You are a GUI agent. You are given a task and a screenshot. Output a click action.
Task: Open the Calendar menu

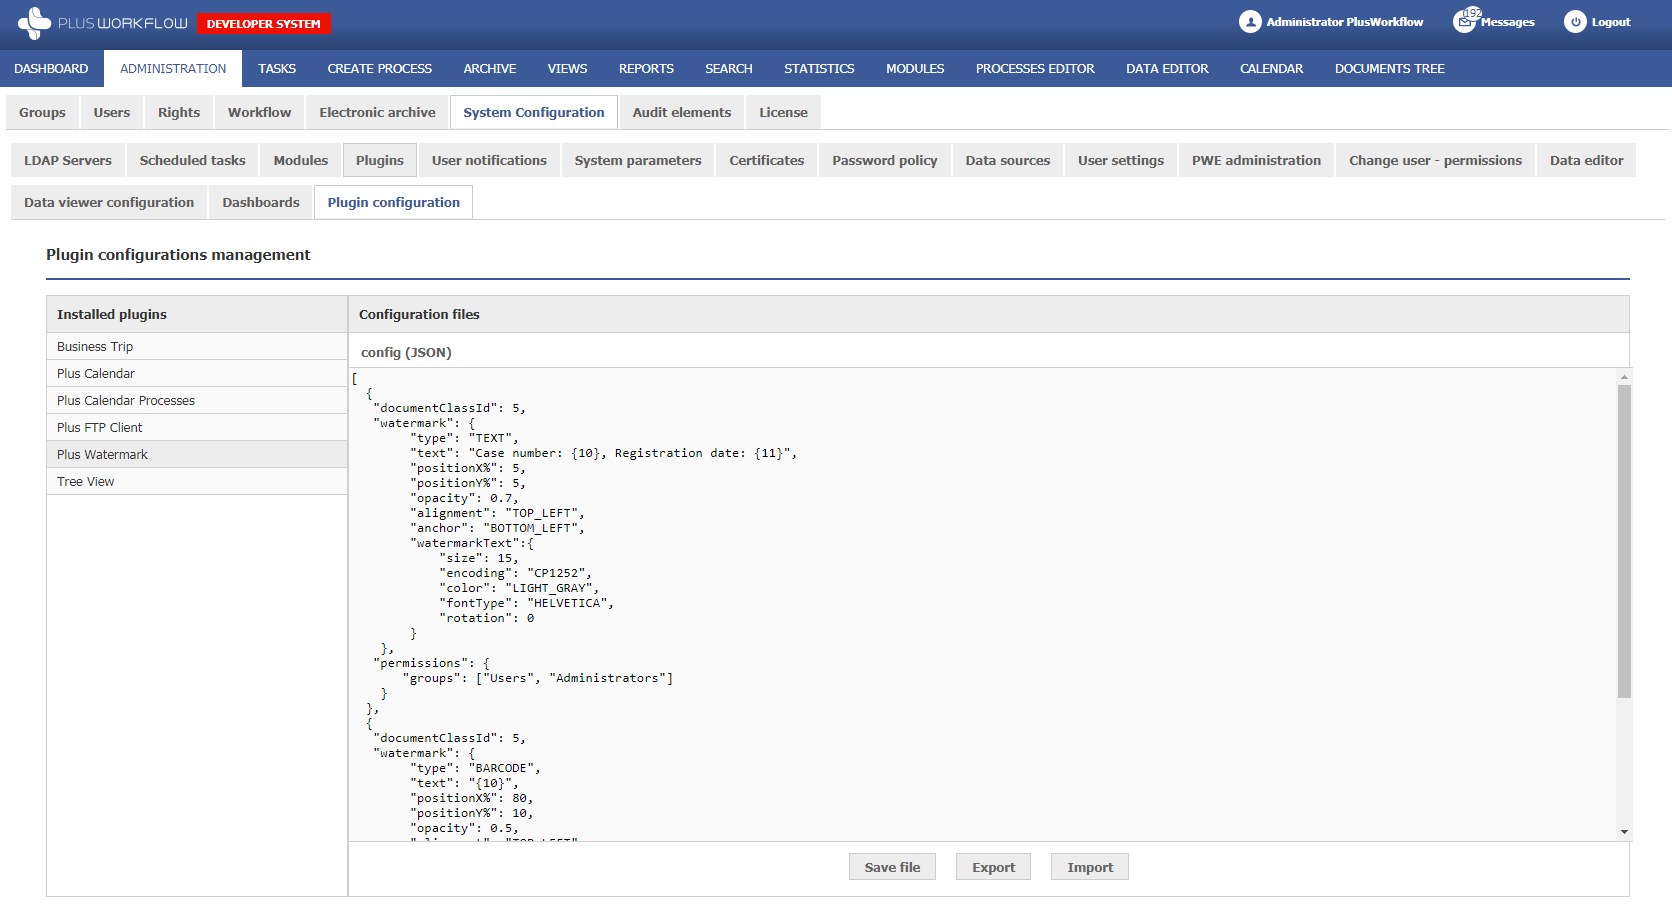coord(1272,69)
